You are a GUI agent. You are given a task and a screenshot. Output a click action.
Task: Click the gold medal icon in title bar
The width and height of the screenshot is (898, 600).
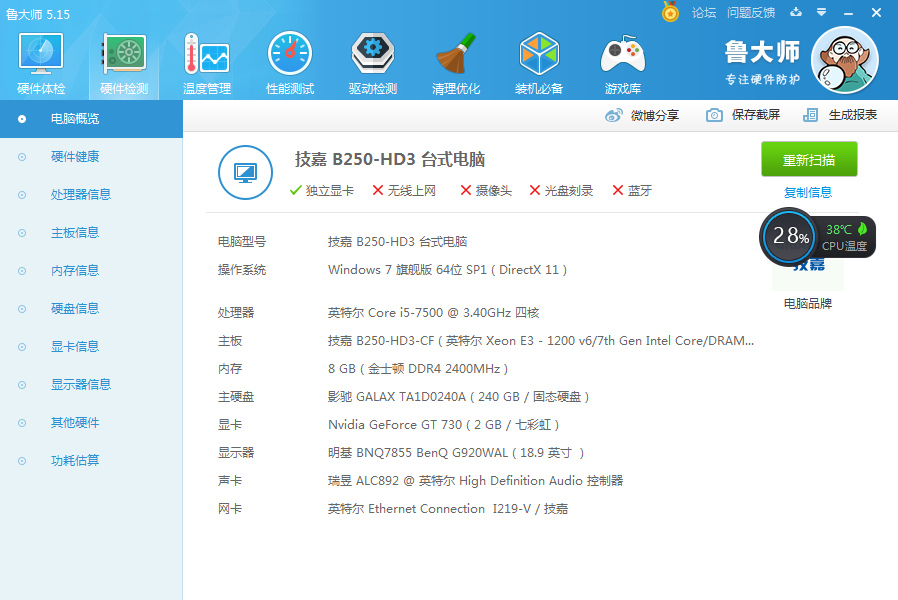(x=670, y=11)
